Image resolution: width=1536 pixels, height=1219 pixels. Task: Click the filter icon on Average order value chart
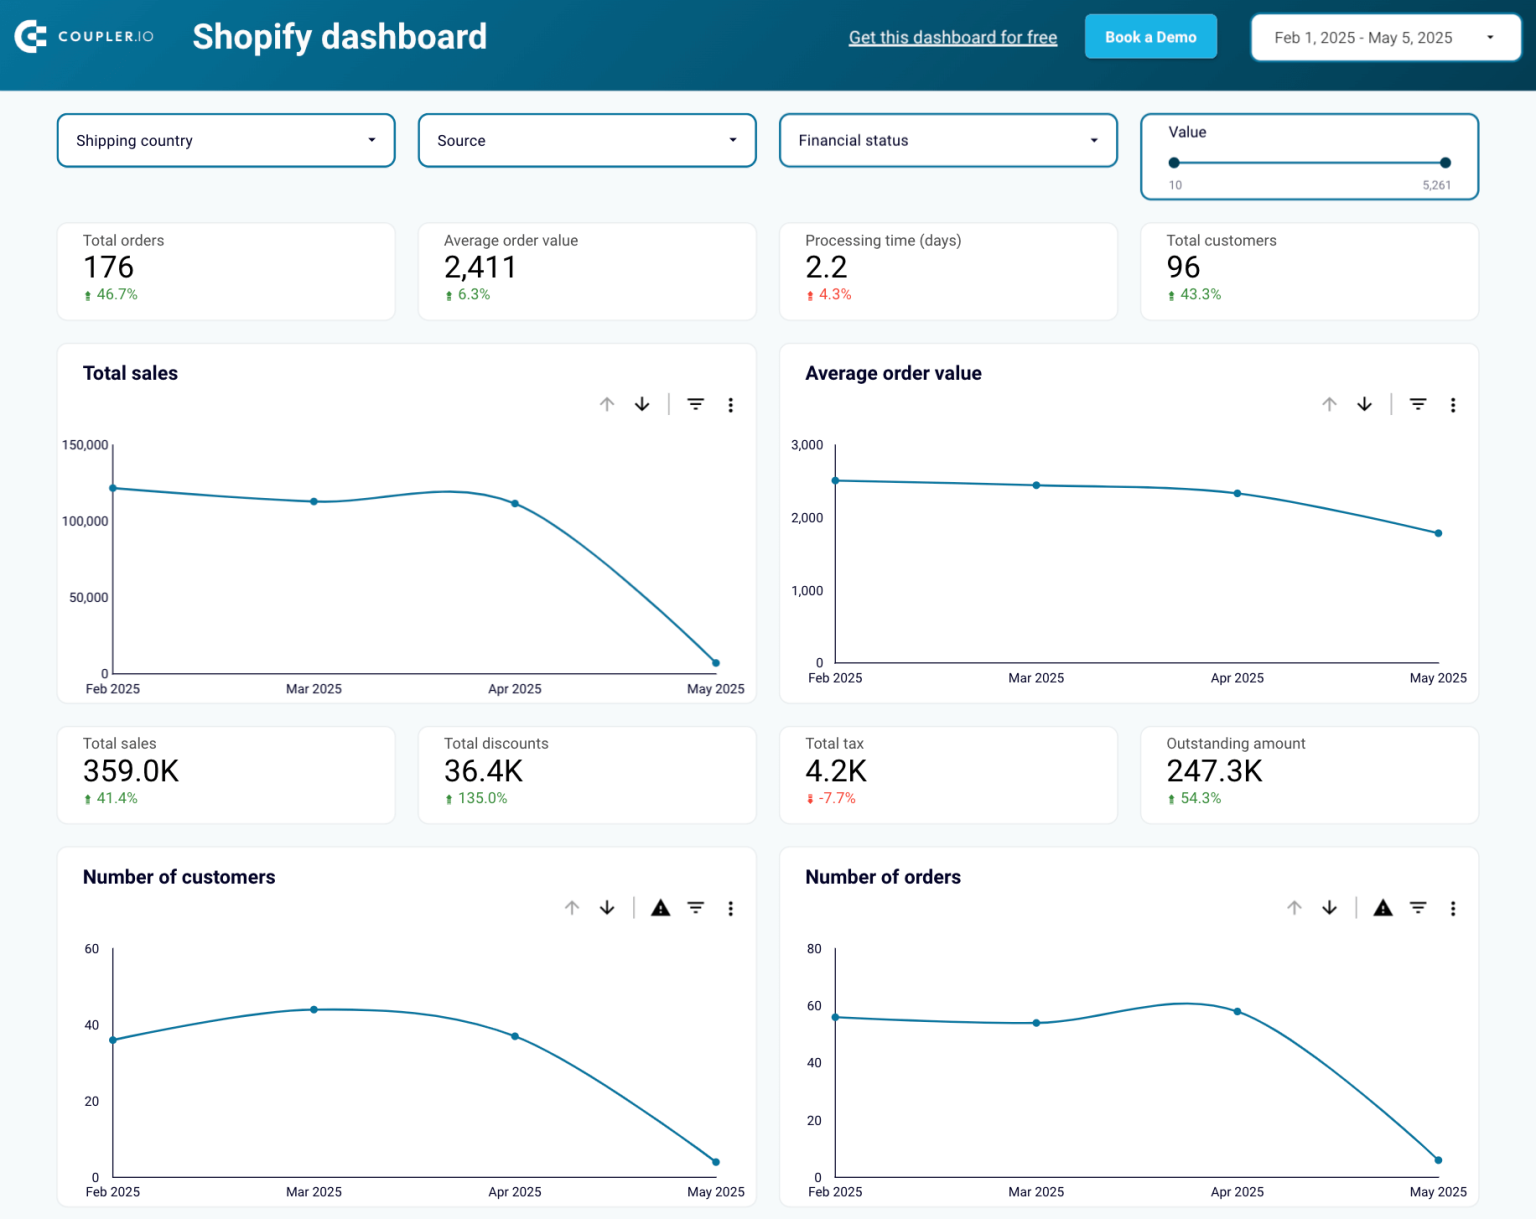(1418, 404)
